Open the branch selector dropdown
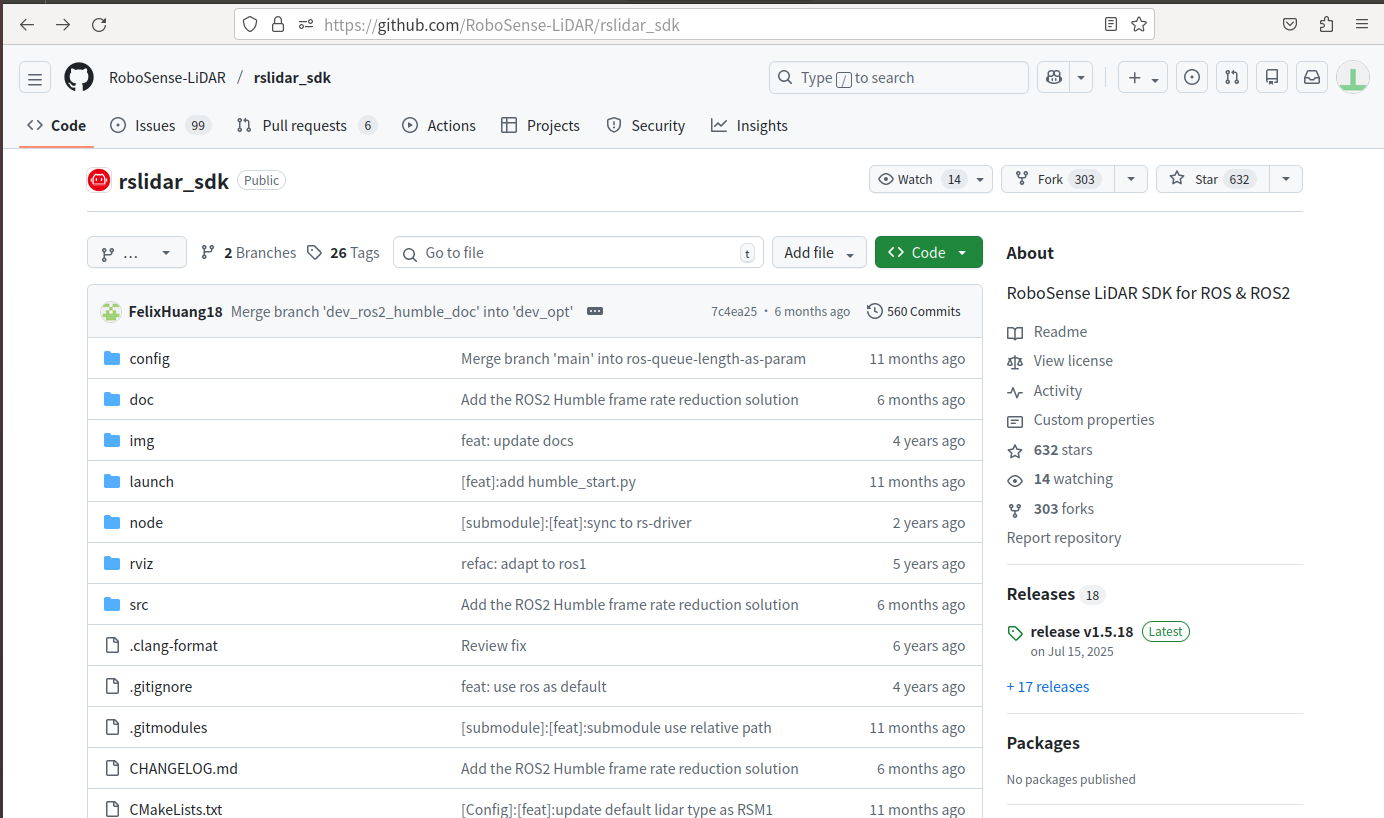Image resolution: width=1384 pixels, height=818 pixels. pos(137,253)
